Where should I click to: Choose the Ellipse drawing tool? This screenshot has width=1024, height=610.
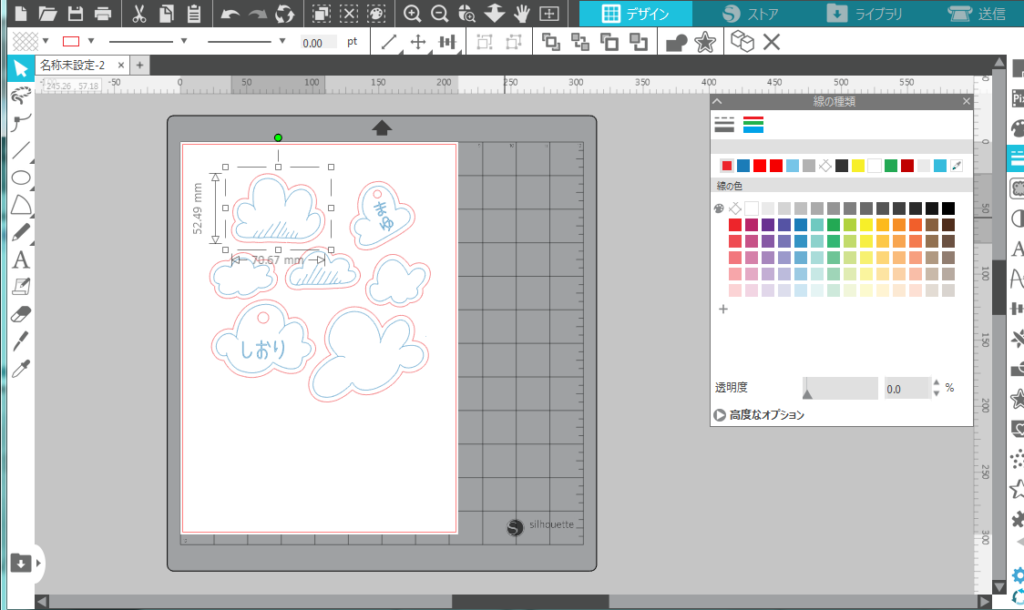click(21, 178)
